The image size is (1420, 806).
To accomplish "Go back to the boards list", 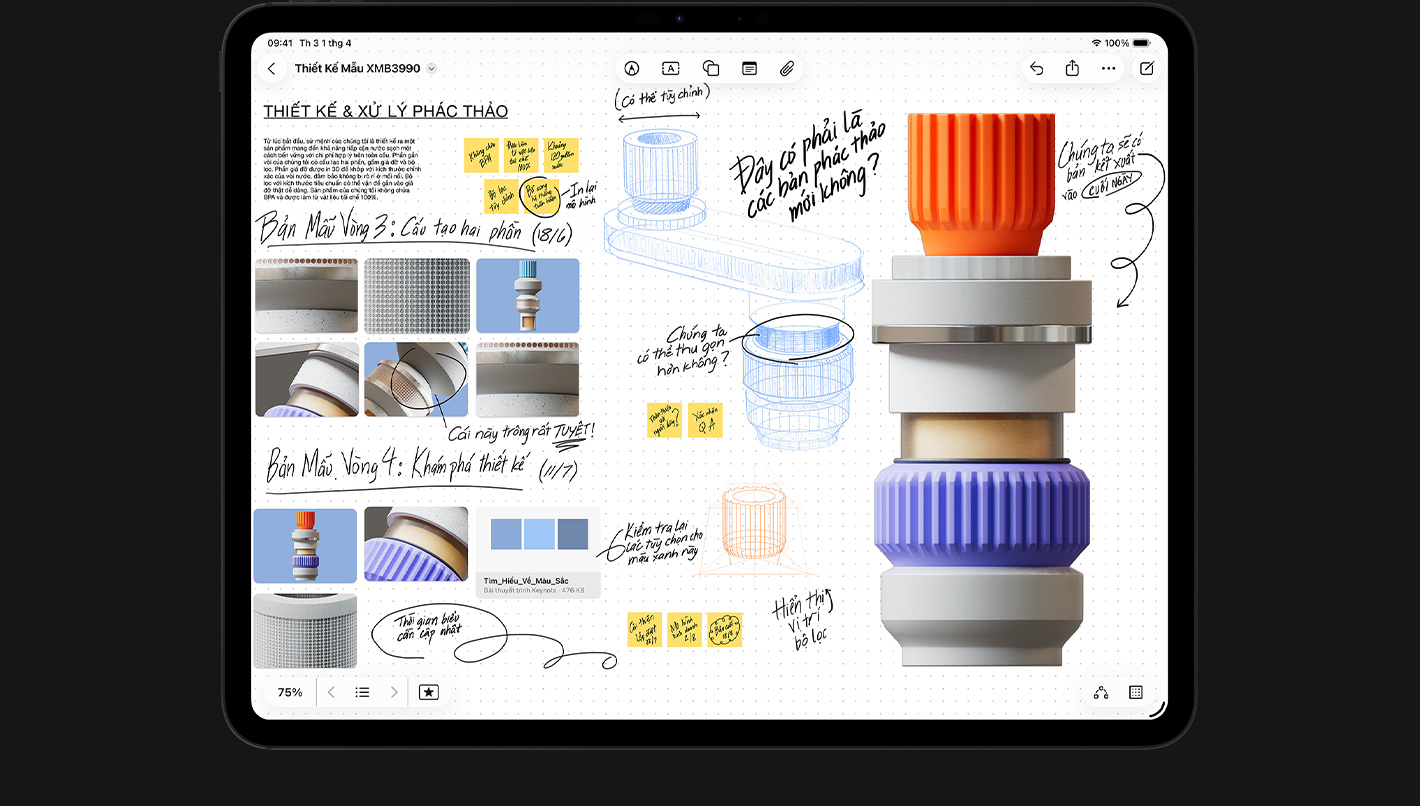I will 272,69.
